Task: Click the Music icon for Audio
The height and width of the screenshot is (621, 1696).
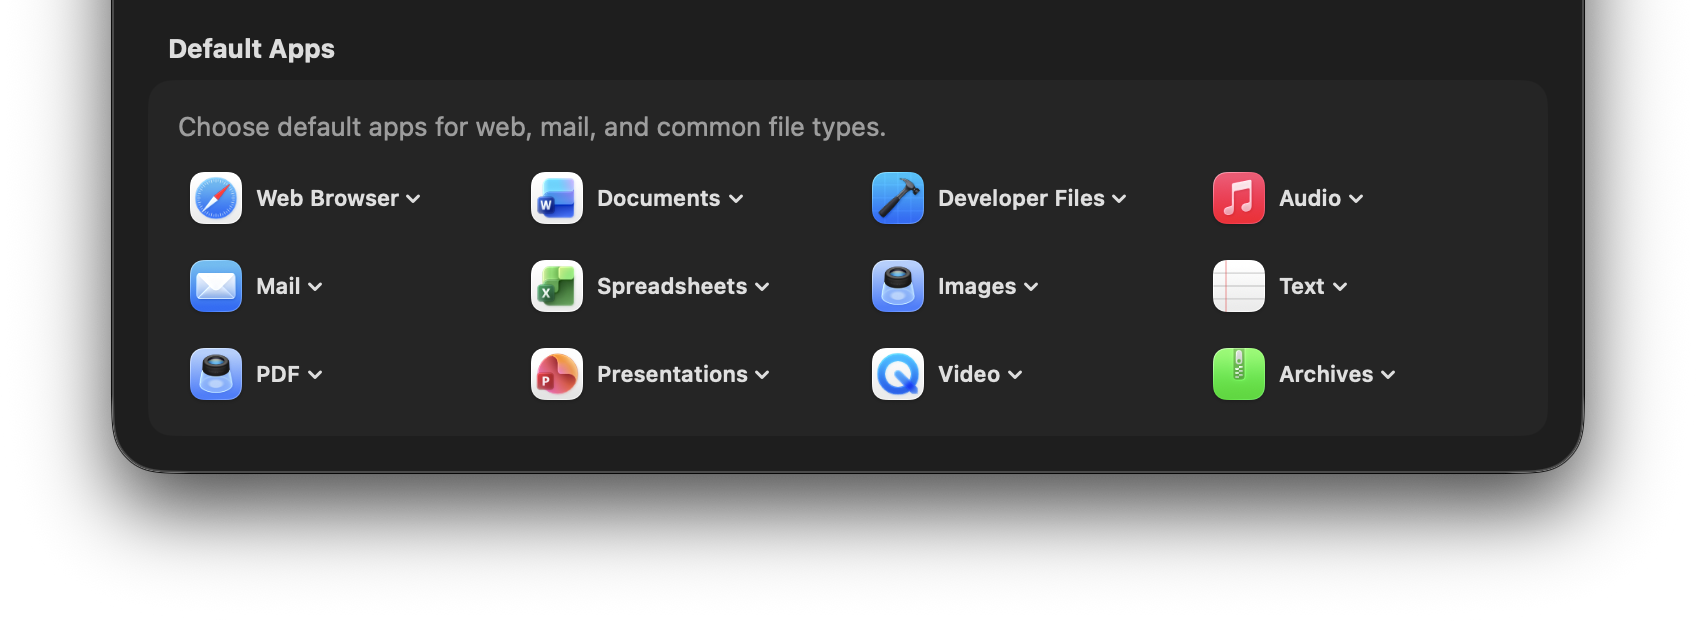Action: tap(1239, 198)
